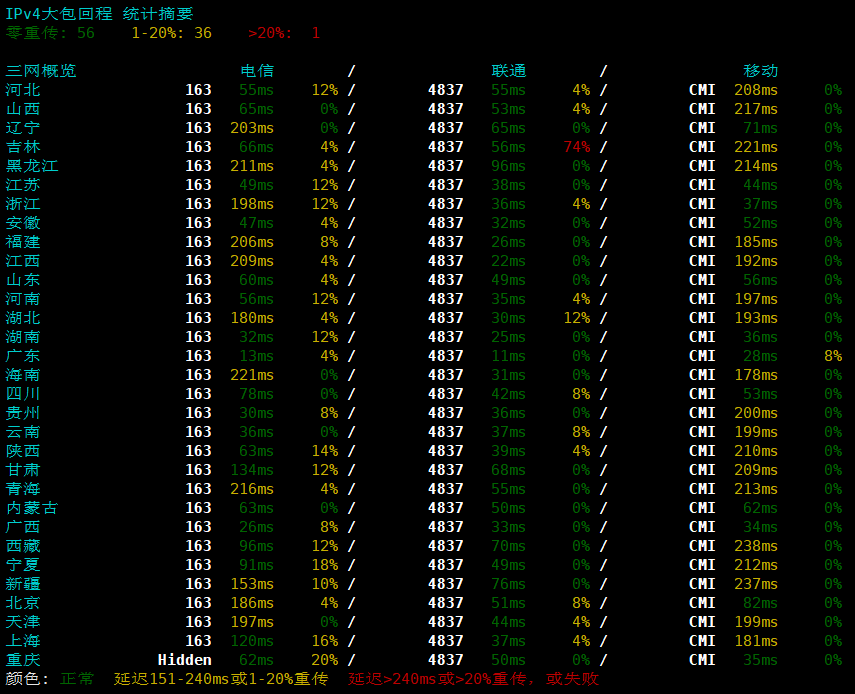The image size is (855, 694).
Task: Click the 11ms unicom latency for 广东
Action: coord(508,356)
